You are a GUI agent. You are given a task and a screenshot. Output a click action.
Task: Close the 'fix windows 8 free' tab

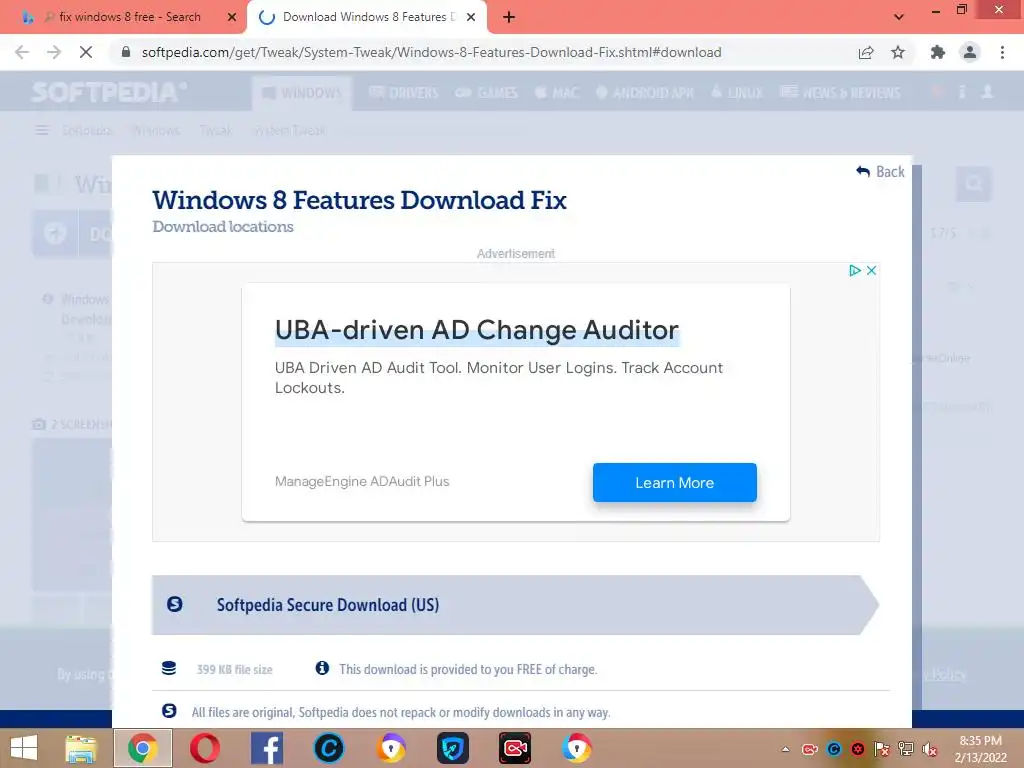232,17
